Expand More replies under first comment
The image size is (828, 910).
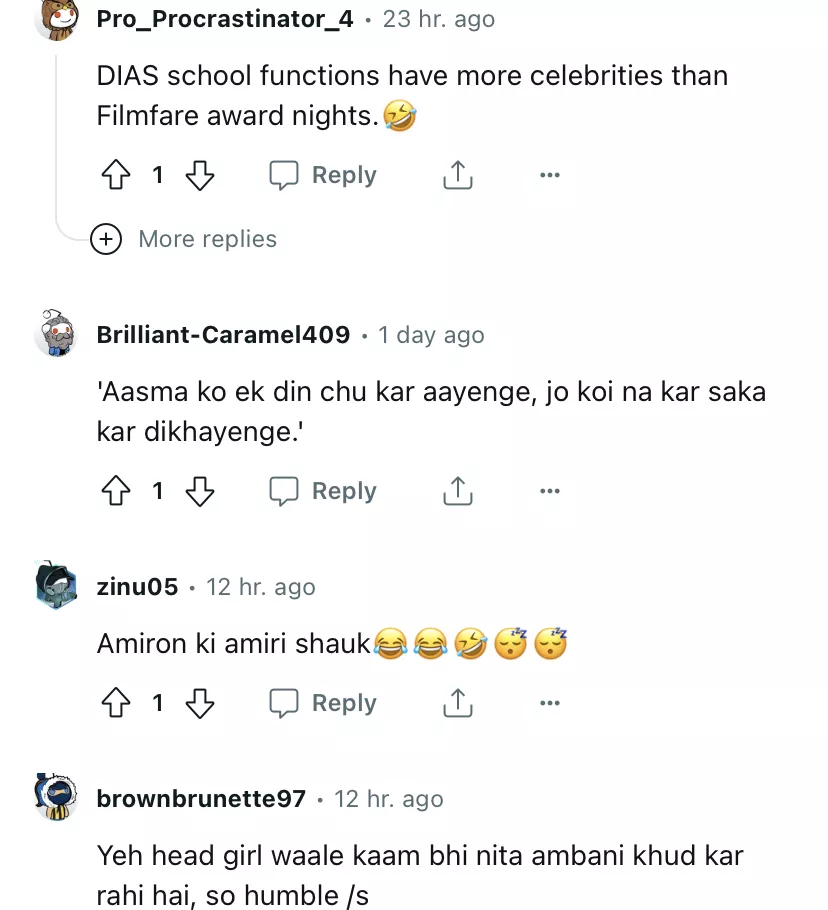coord(184,239)
